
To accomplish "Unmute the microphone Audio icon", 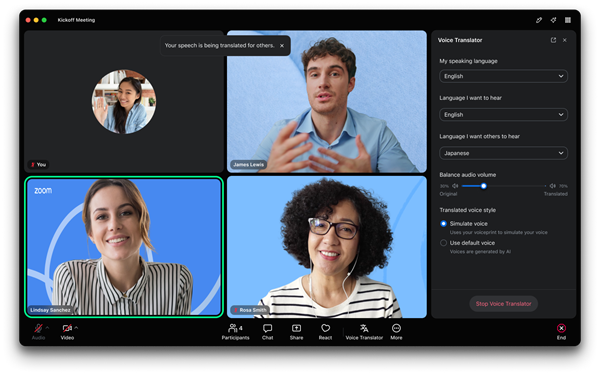I will coord(38,328).
